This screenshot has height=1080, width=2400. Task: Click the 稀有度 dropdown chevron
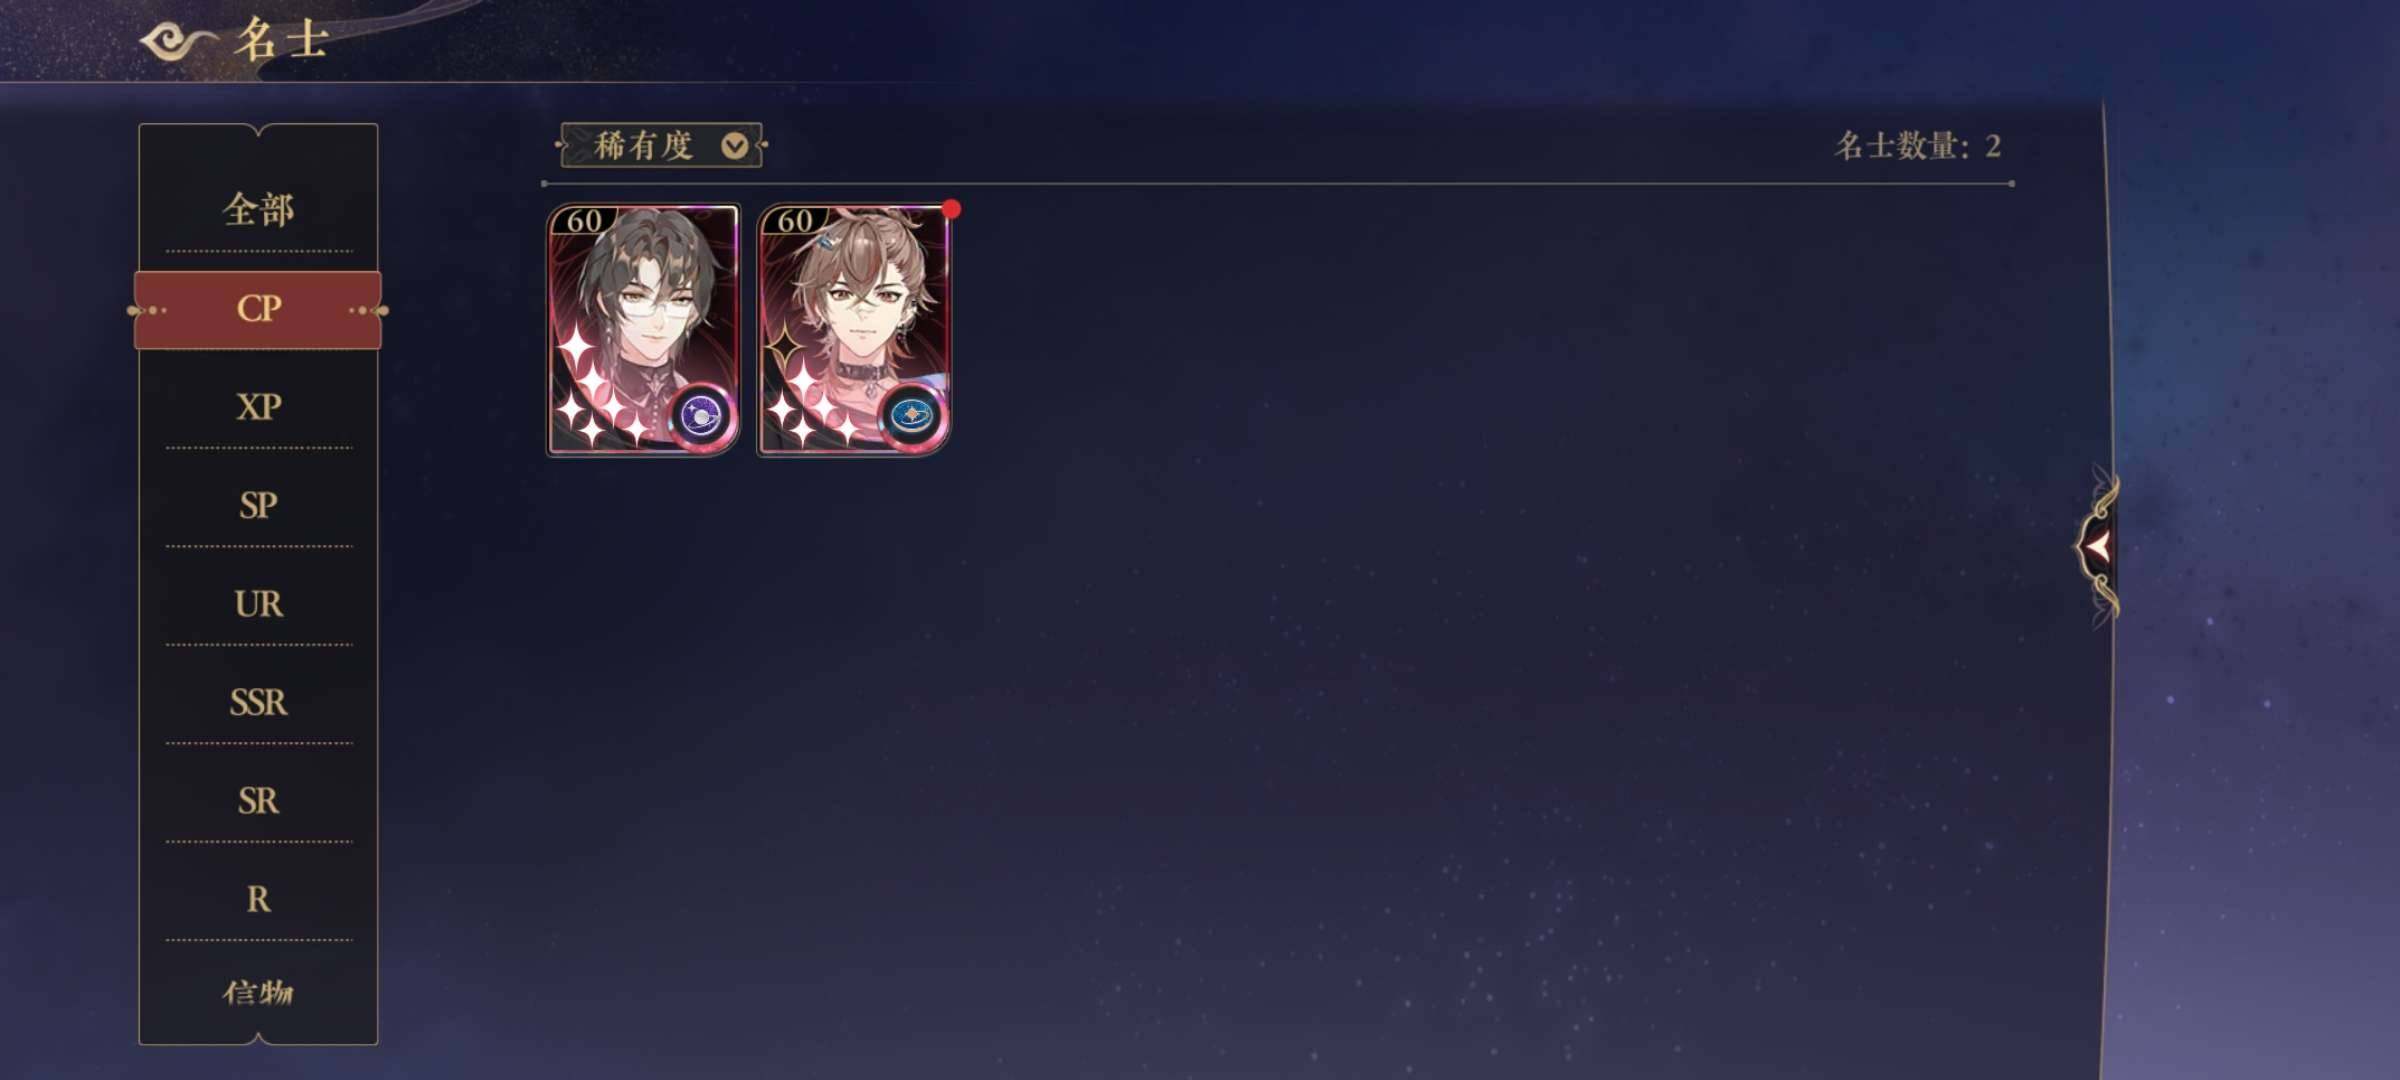734,147
